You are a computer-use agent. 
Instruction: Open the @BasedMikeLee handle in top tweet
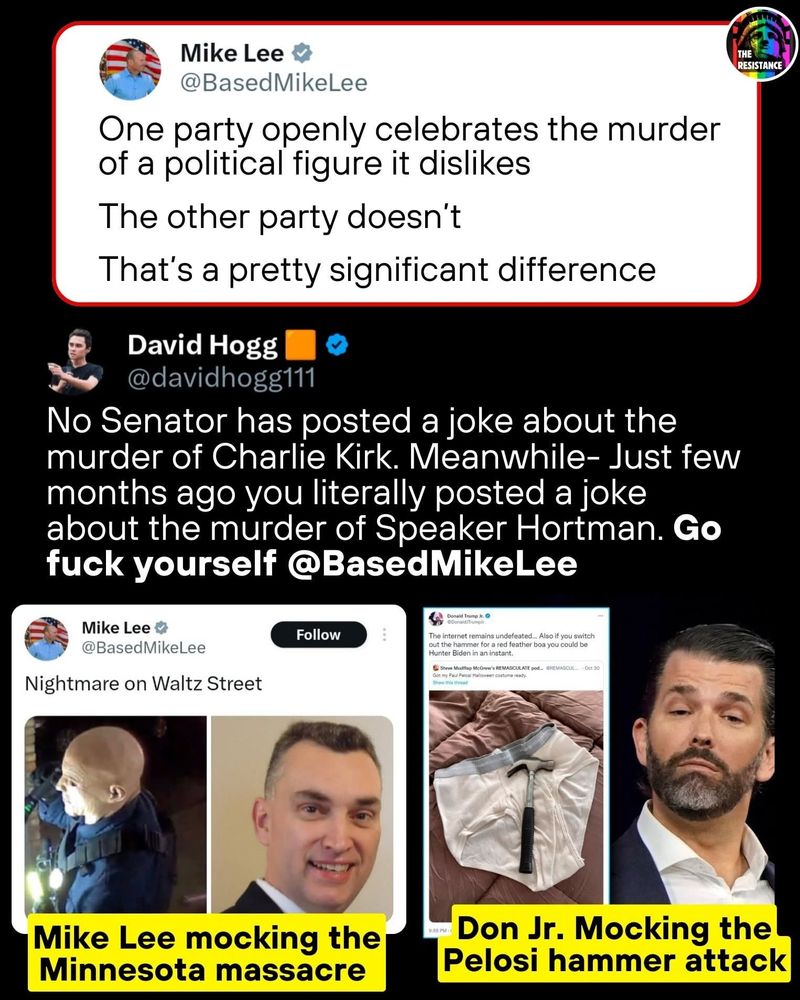274,83
